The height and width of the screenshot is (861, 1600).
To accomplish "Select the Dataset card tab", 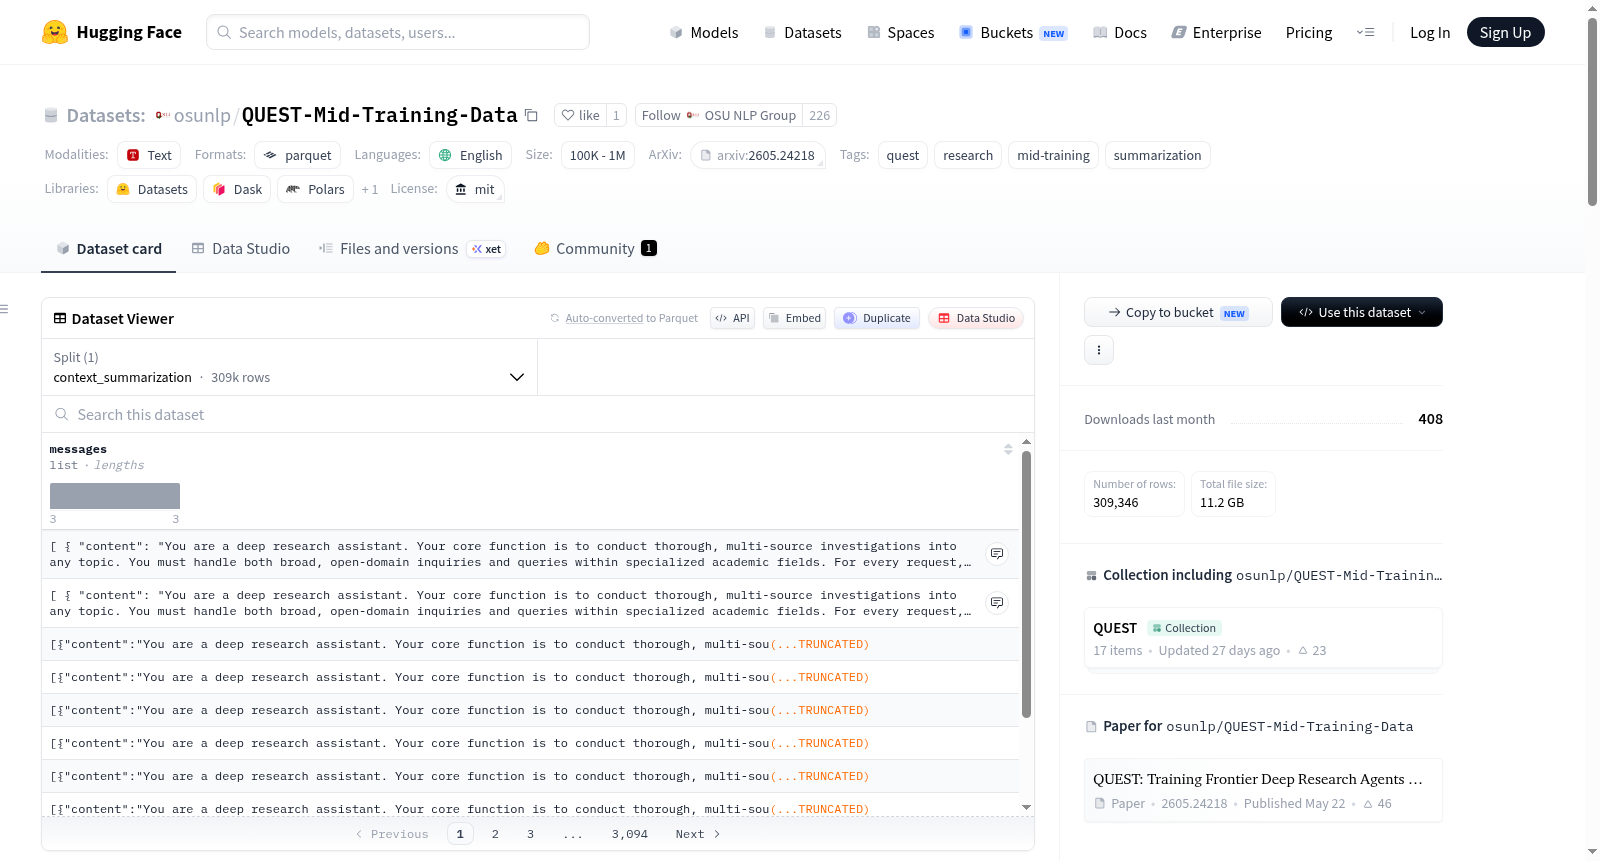I will [109, 249].
